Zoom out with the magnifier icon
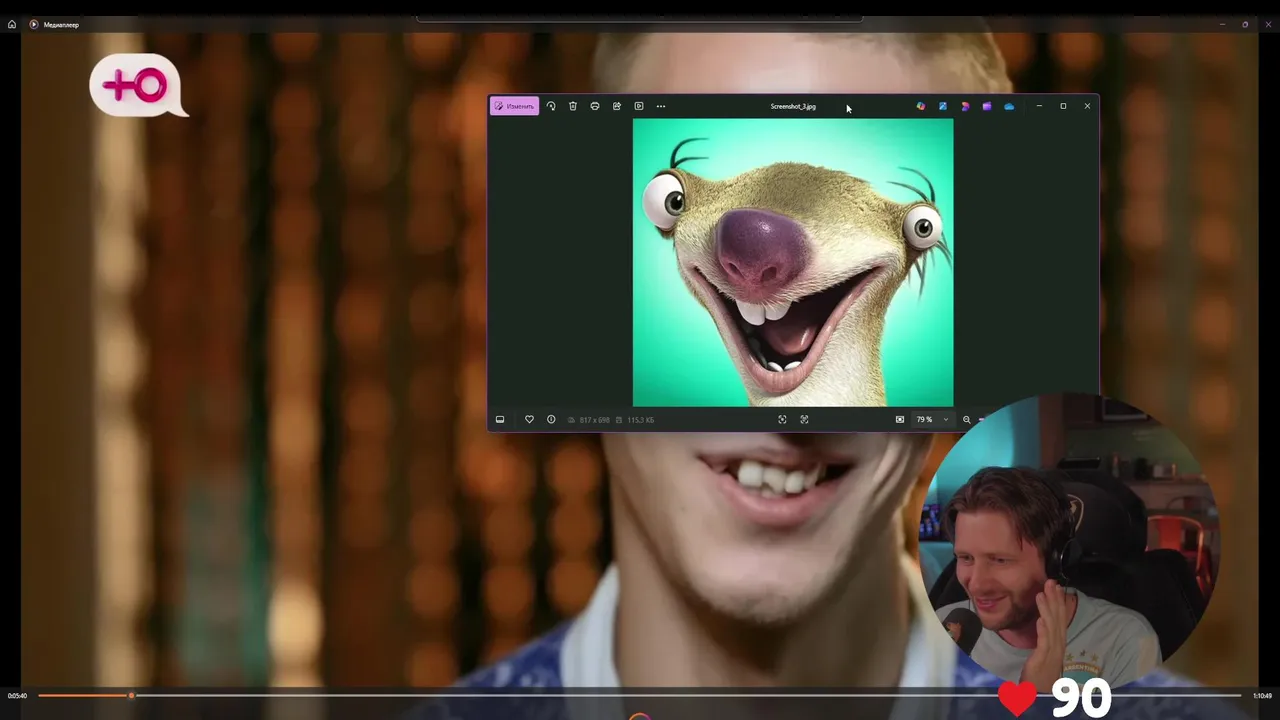Image resolution: width=1280 pixels, height=720 pixels. [966, 420]
